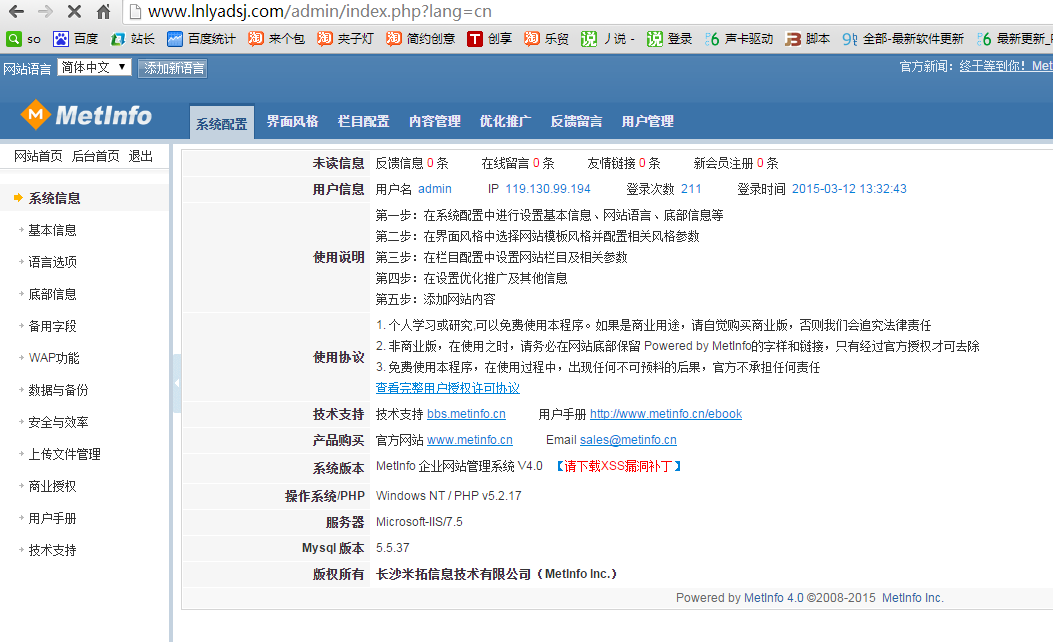Switch to the 栏目配置 tab
Image resolution: width=1053 pixels, height=642 pixels.
coord(363,122)
